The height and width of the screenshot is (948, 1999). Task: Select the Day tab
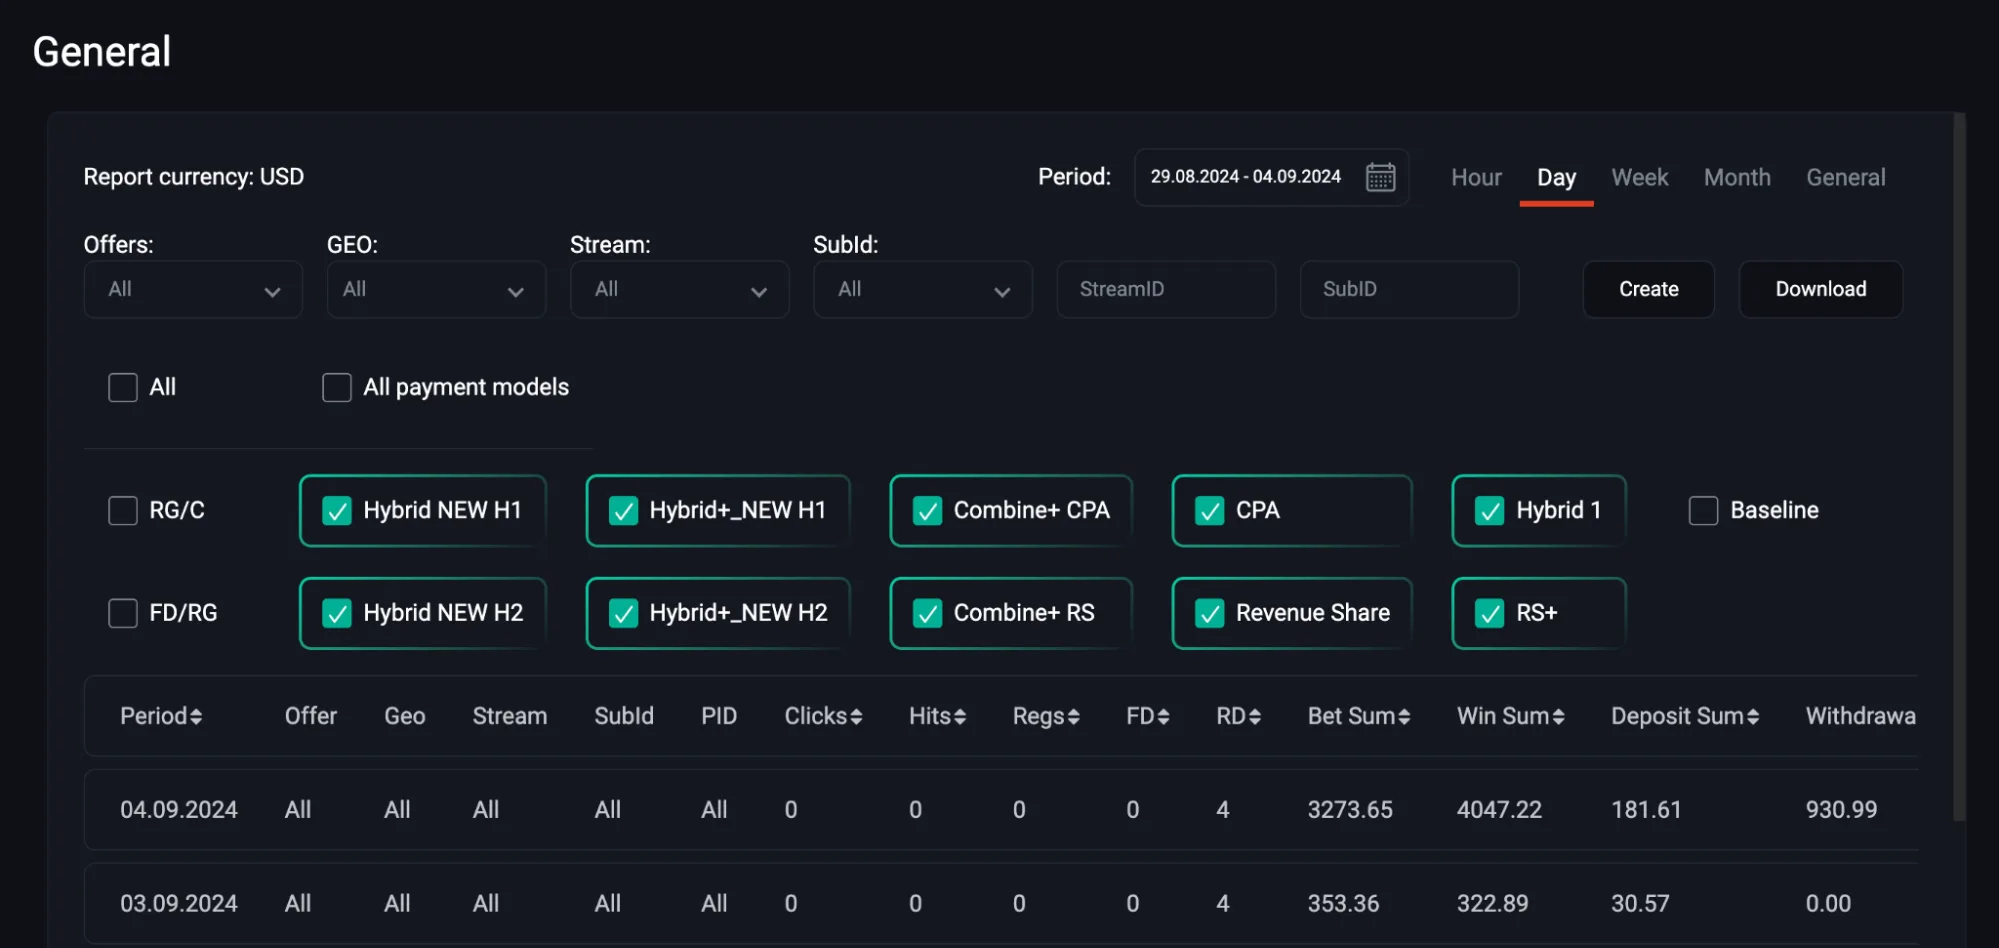coord(1556,177)
